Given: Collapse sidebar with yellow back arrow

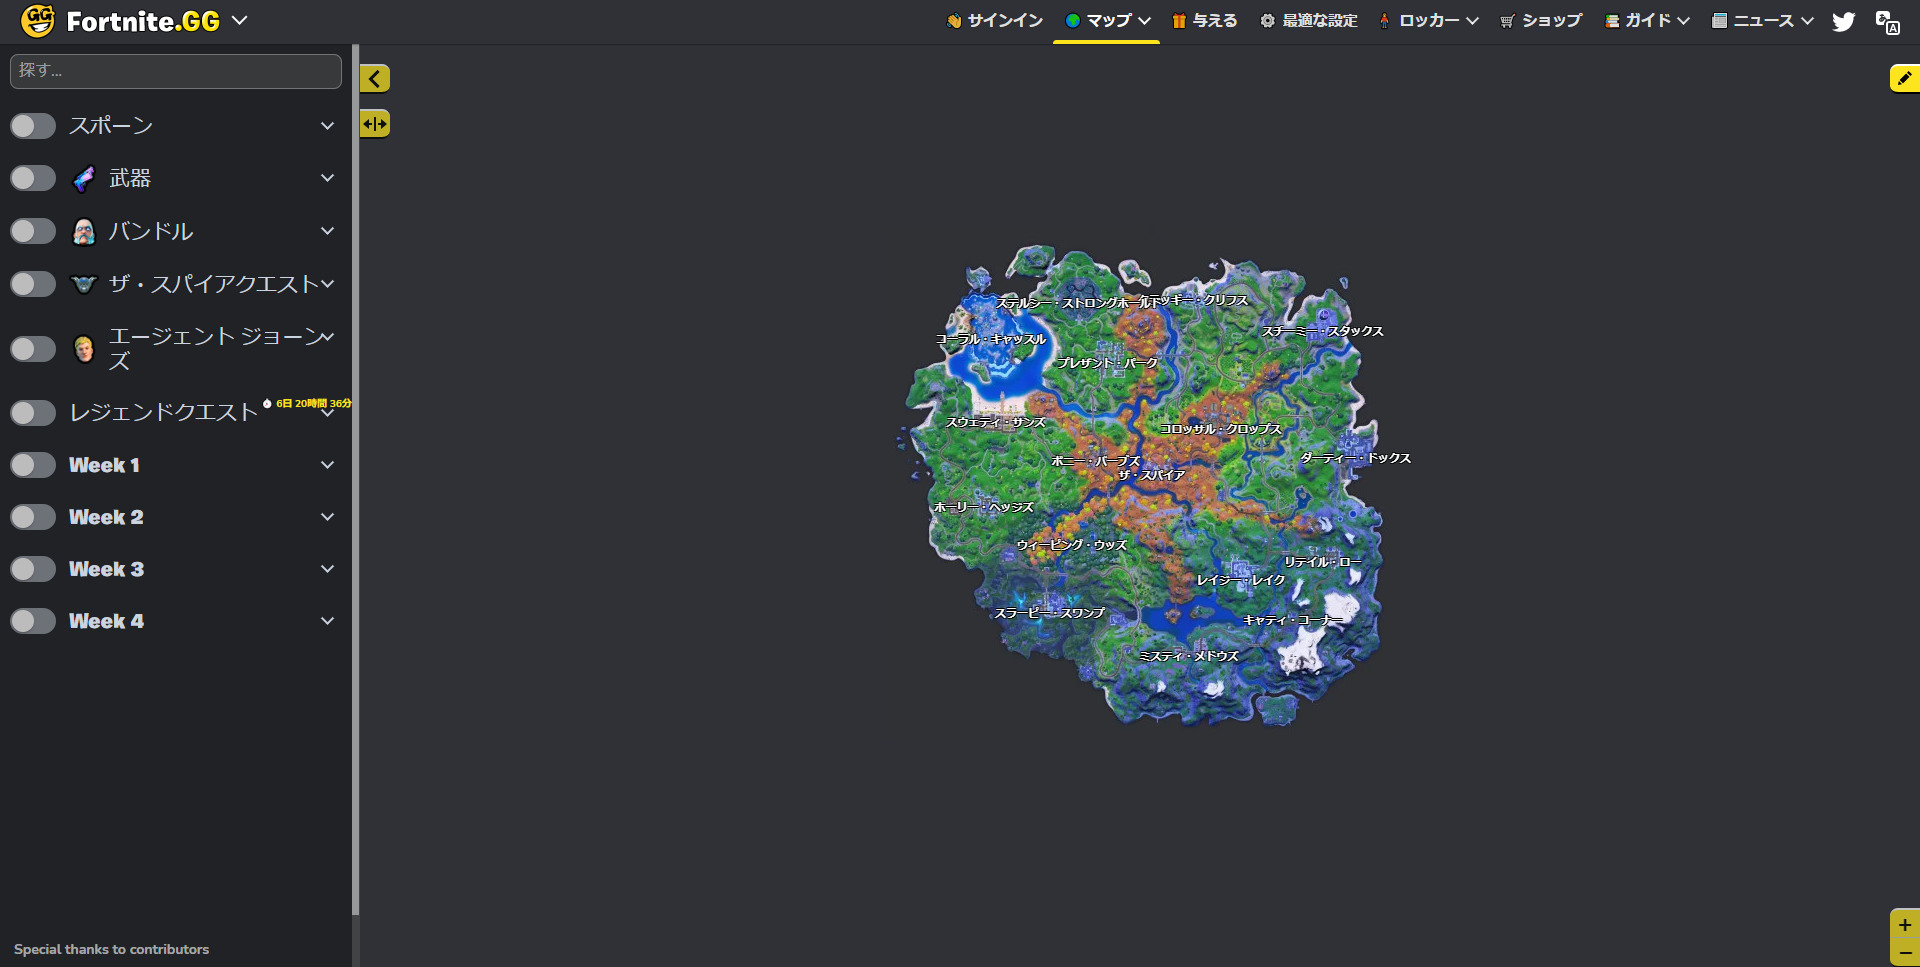Looking at the screenshot, I should [x=375, y=78].
